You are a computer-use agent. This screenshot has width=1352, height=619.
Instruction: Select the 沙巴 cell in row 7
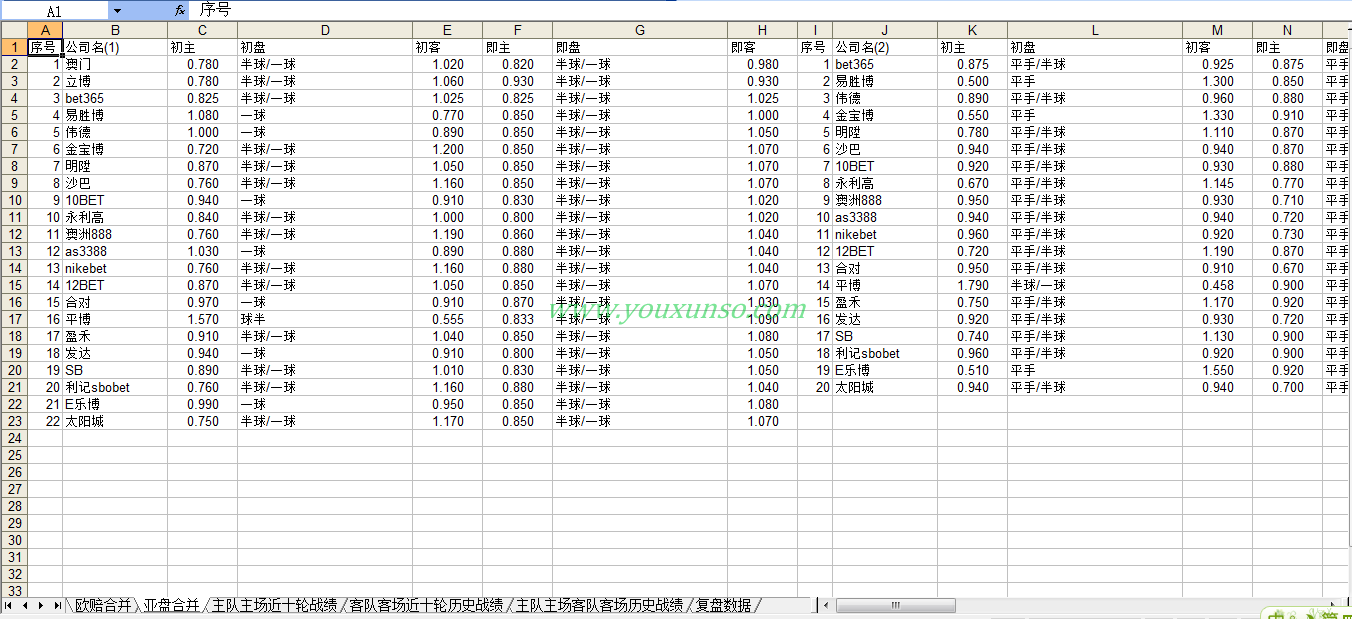point(885,149)
